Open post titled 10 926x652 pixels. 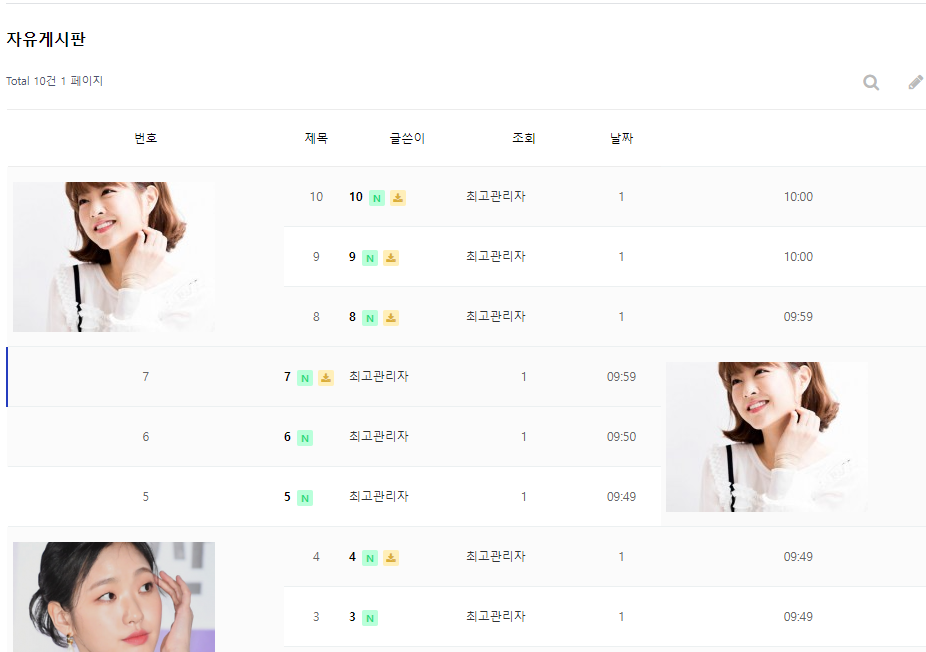[356, 197]
